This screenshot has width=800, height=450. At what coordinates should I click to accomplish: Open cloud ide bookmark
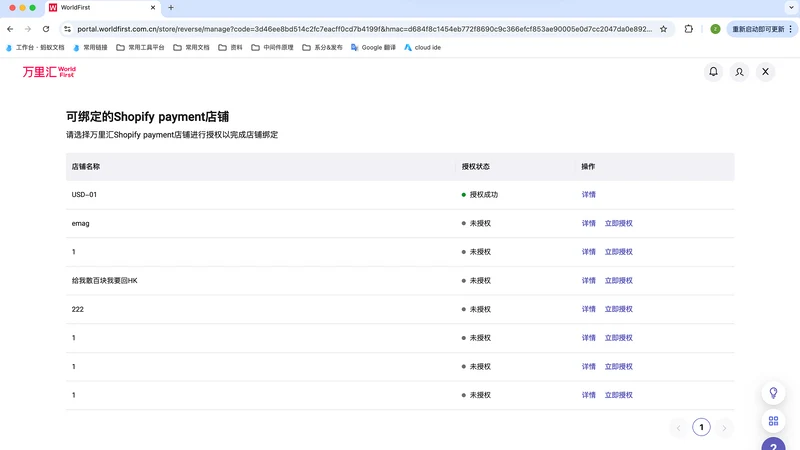(422, 47)
